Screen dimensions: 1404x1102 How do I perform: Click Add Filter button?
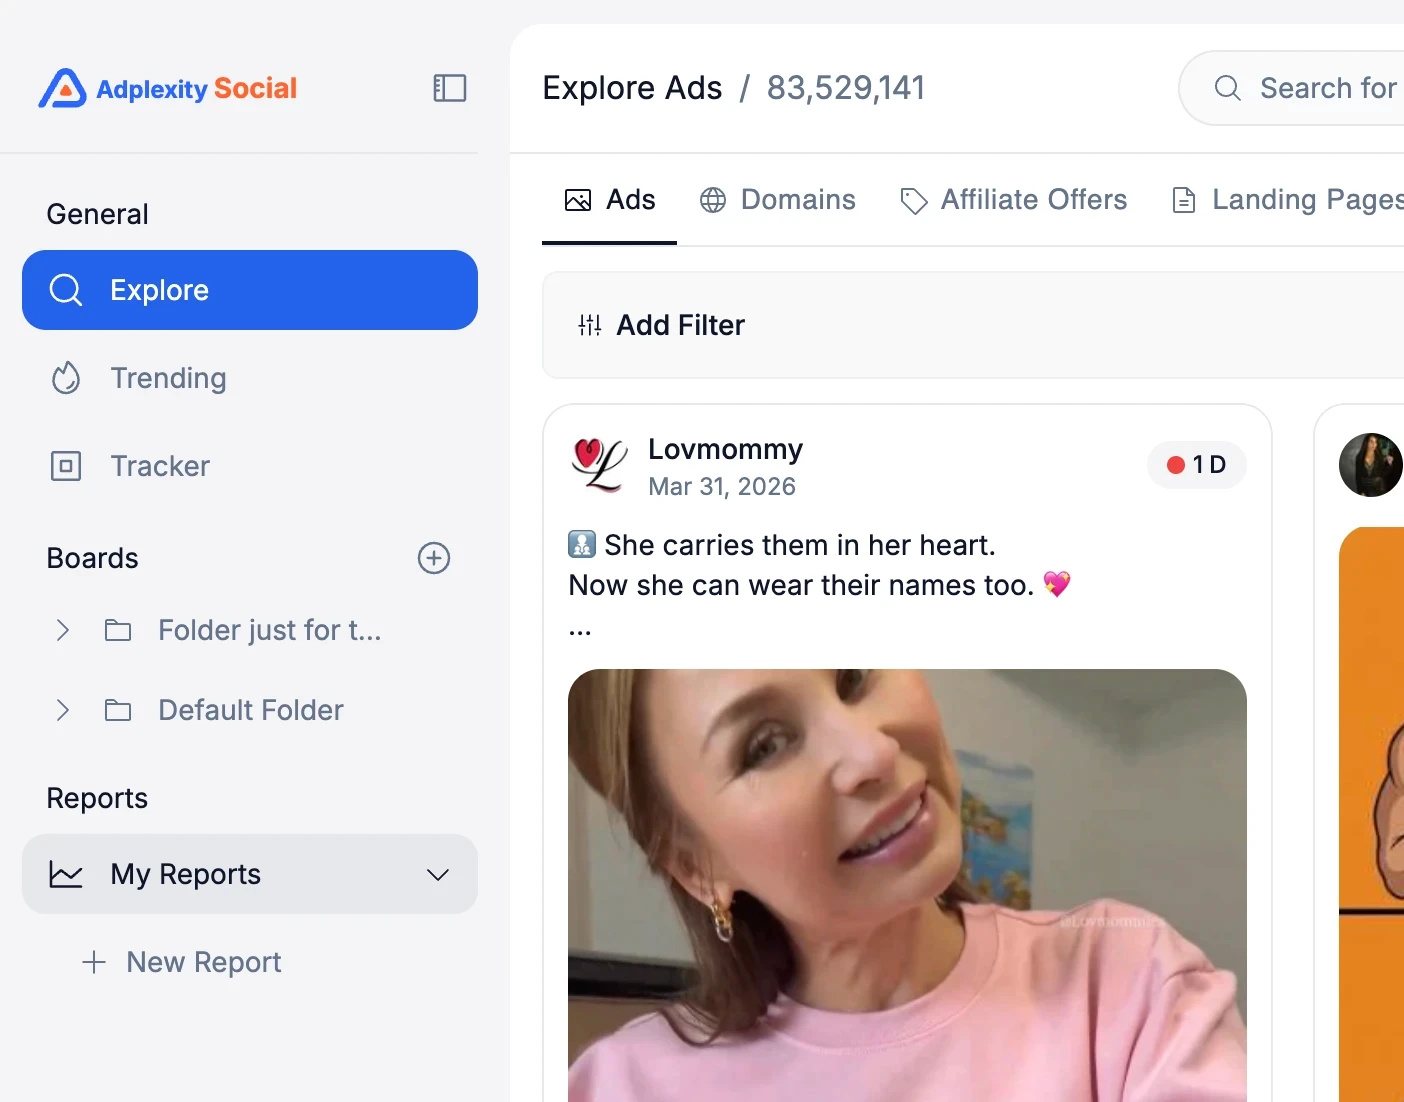(662, 325)
